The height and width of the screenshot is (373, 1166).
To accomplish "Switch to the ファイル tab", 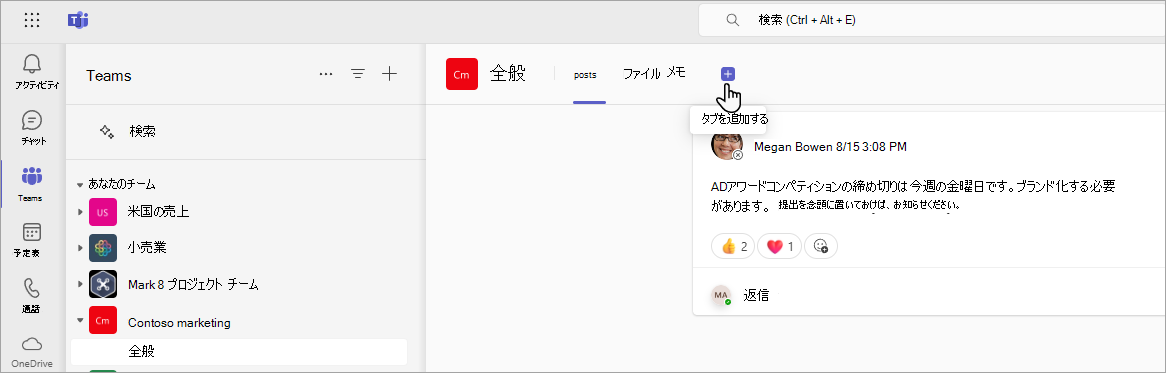I will tap(641, 74).
